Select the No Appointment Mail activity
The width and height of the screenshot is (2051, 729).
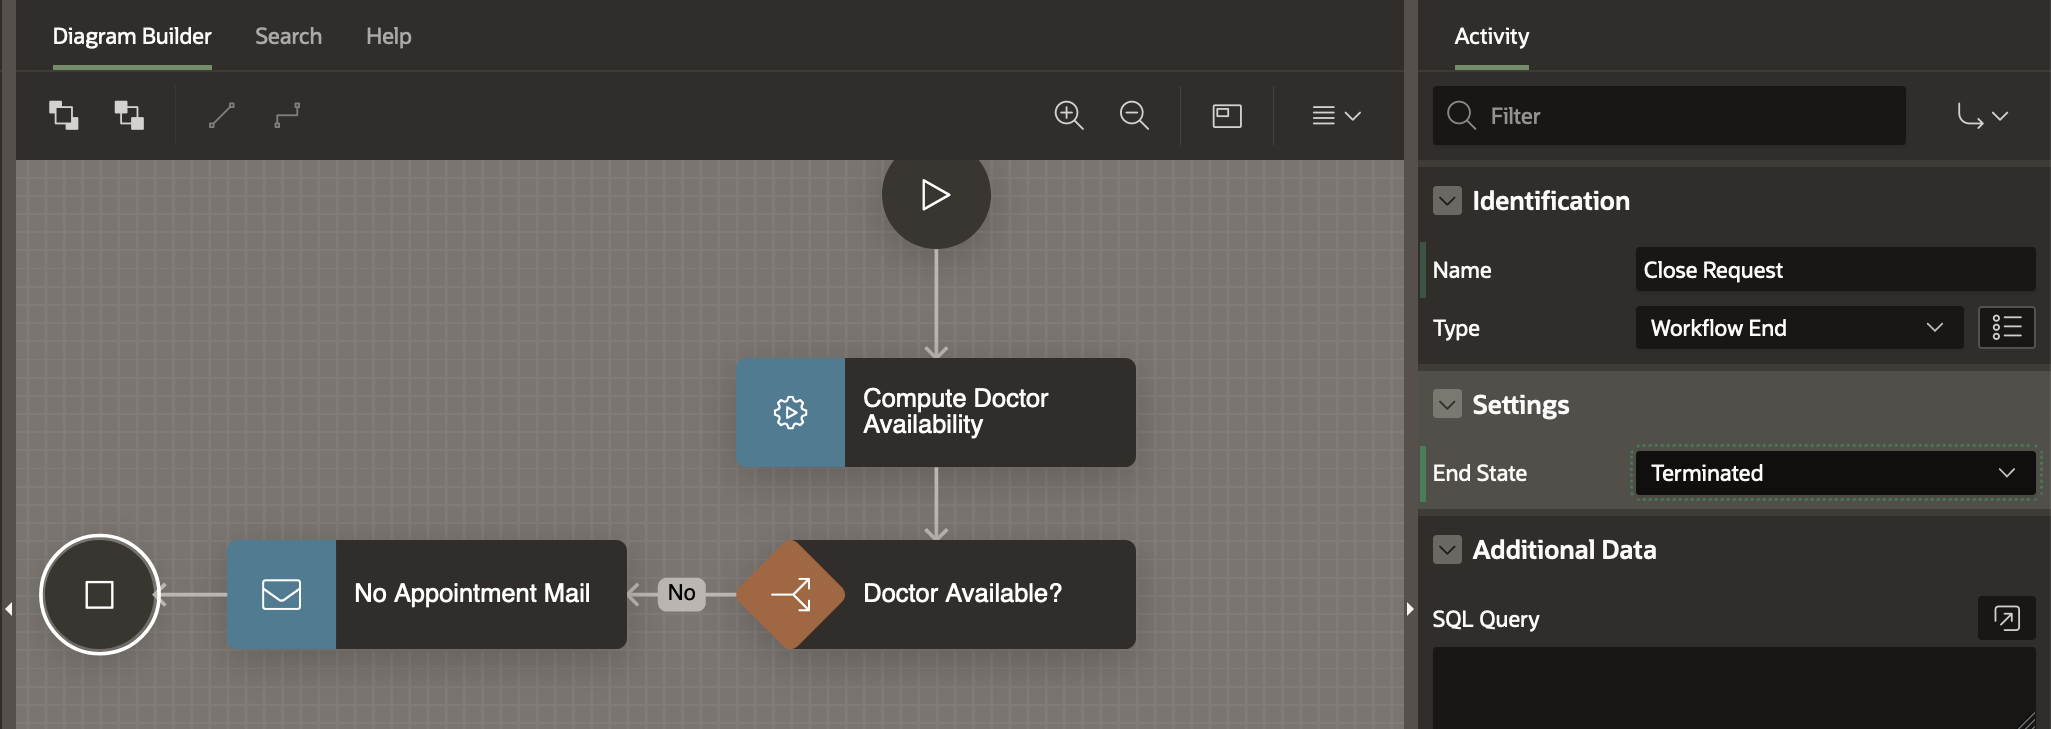point(427,595)
